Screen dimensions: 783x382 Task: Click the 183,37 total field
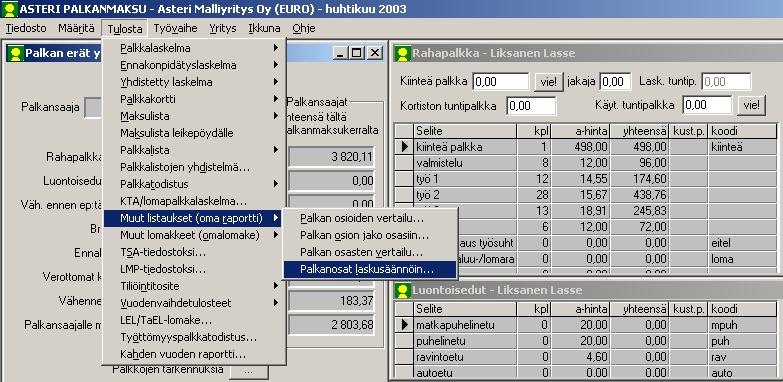pos(331,302)
